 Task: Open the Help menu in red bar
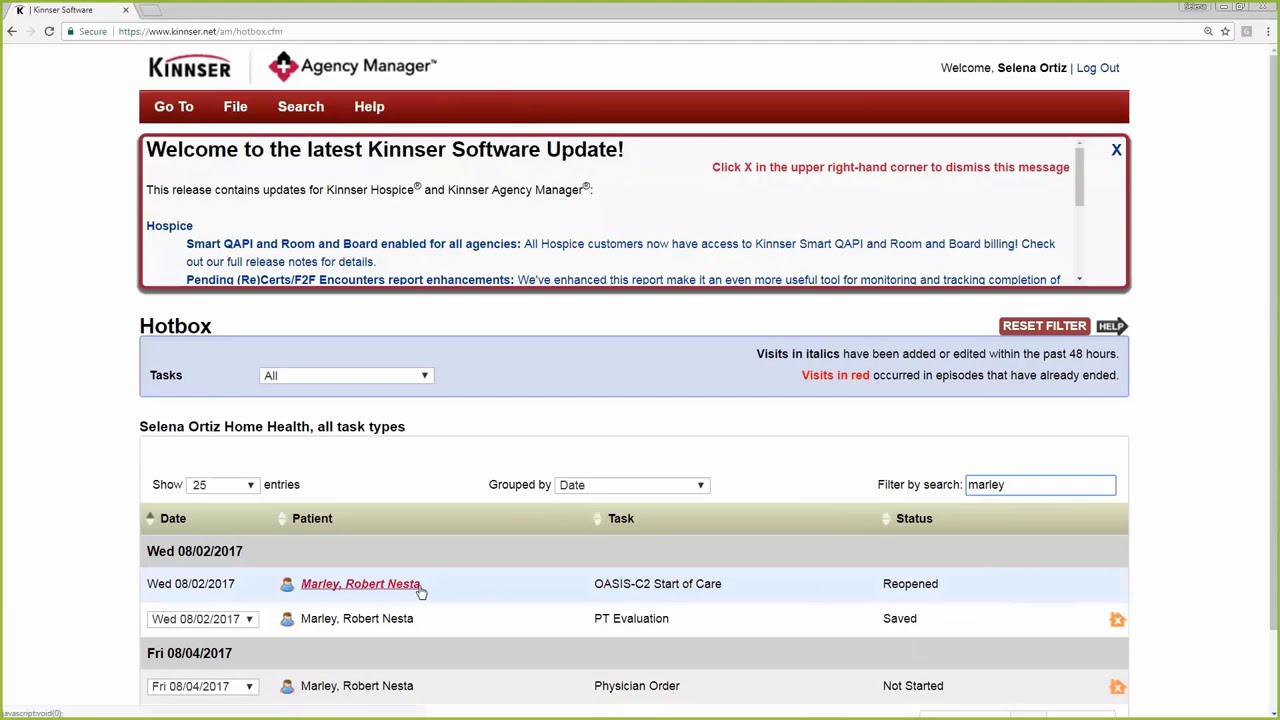point(369,107)
